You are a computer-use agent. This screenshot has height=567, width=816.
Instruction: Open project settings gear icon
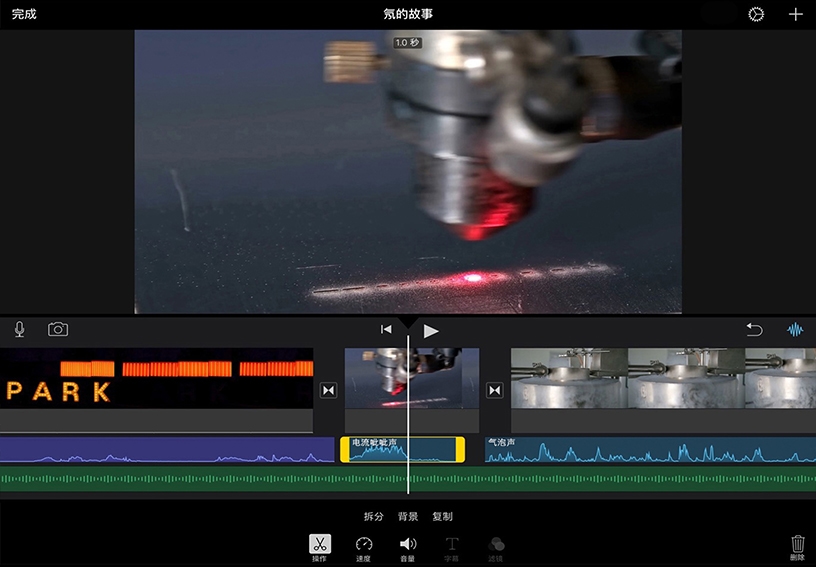tap(756, 15)
